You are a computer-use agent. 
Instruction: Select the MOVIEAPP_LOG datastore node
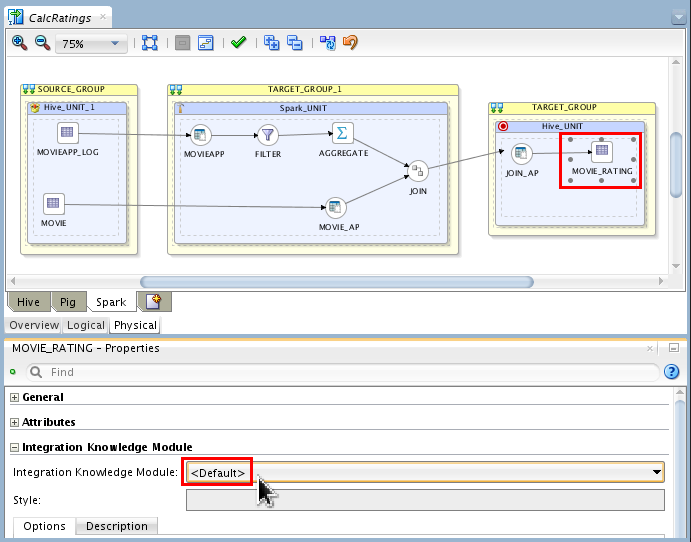(67, 132)
